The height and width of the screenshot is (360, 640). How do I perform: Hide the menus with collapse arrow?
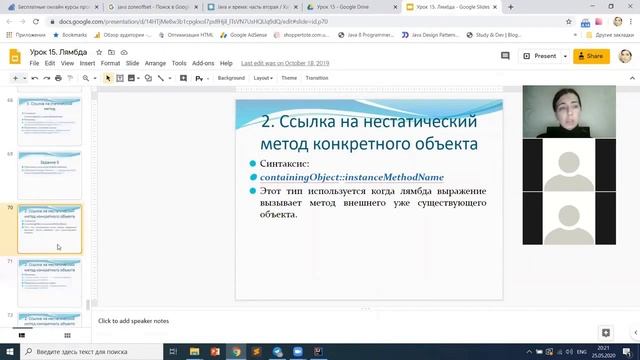[x=632, y=78]
